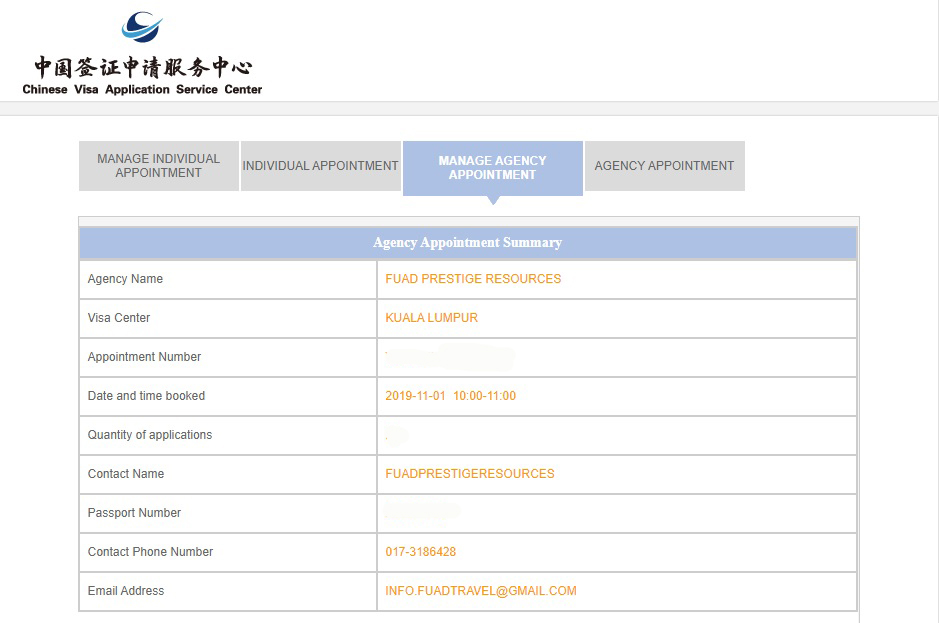Click the Chinese Visa Application Service Center title text
939x623 pixels.
click(x=142, y=89)
